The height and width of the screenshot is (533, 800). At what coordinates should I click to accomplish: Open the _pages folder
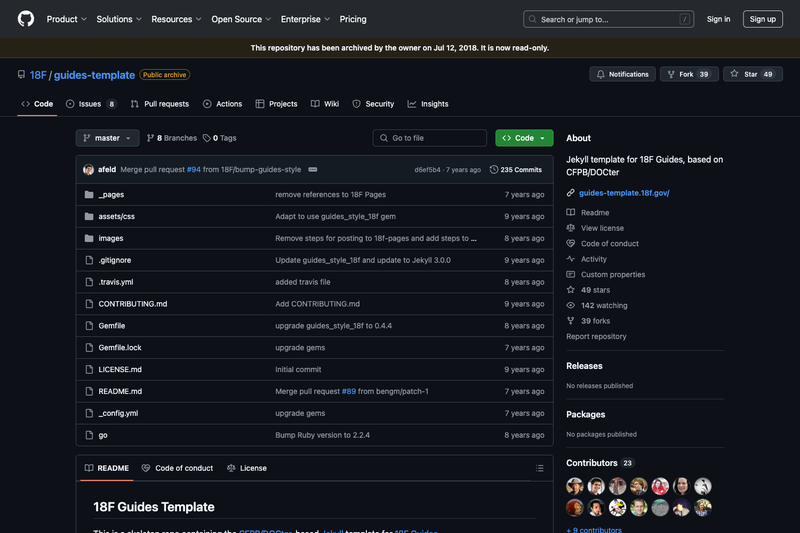pos(111,194)
